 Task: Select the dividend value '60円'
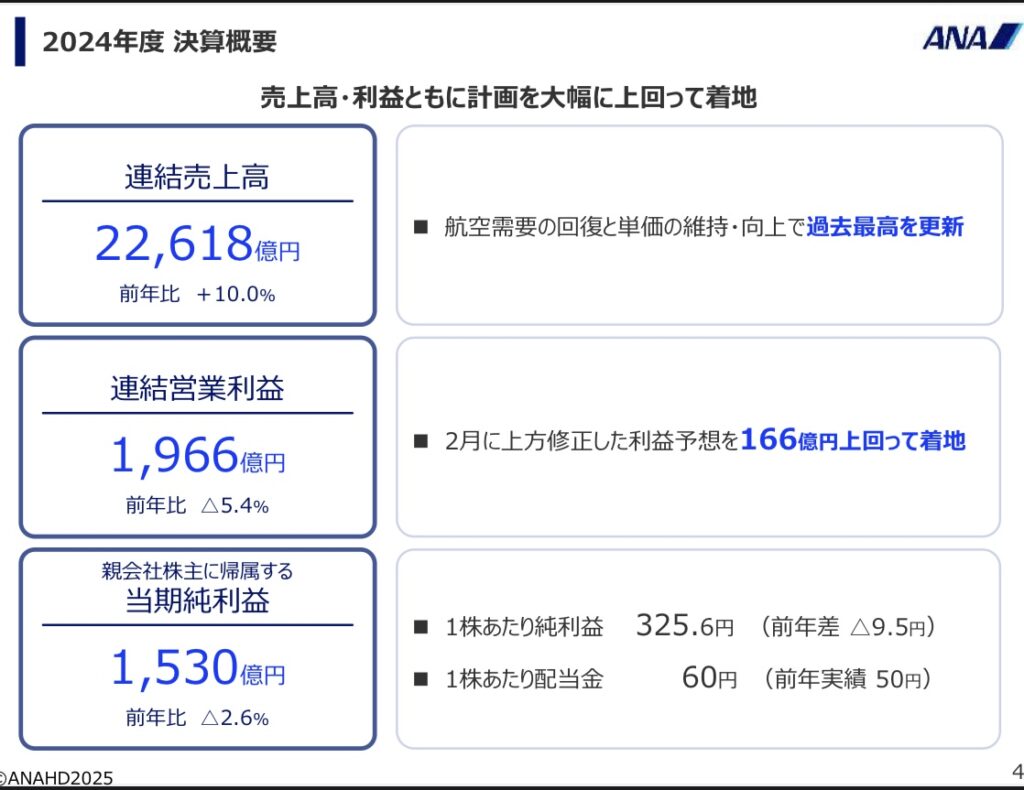point(709,678)
